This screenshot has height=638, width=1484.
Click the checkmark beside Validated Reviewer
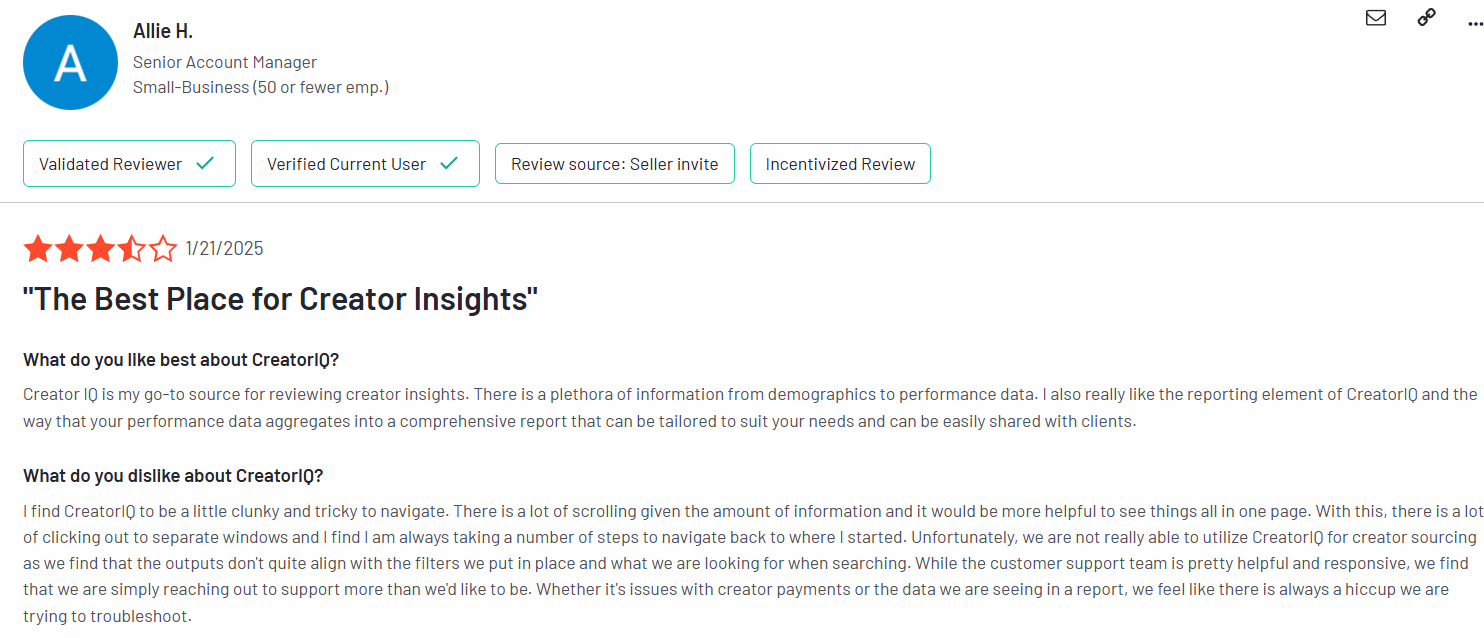coord(205,163)
